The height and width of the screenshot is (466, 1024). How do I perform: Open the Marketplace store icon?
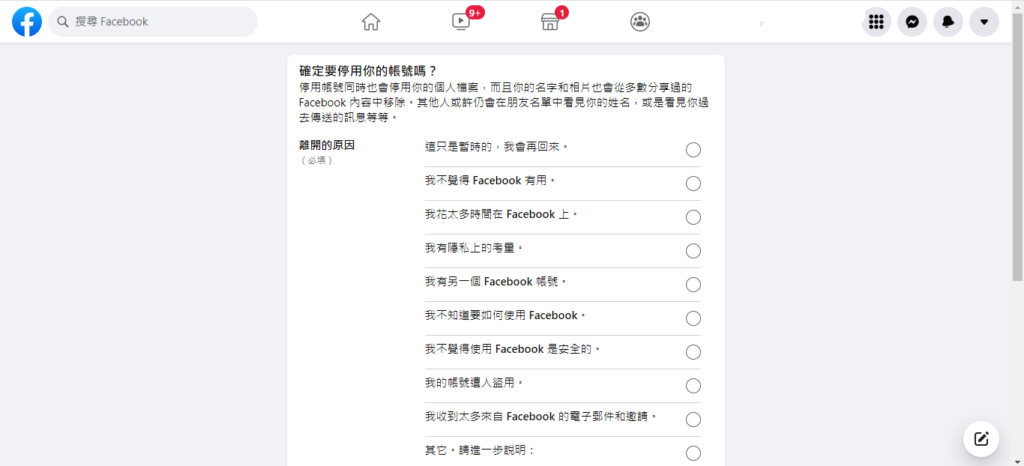[x=551, y=22]
